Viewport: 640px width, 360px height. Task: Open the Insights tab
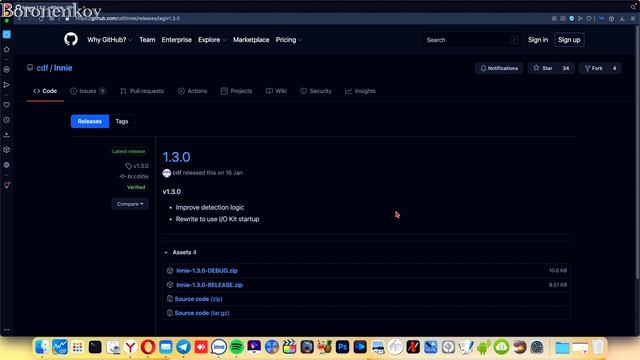pos(360,91)
